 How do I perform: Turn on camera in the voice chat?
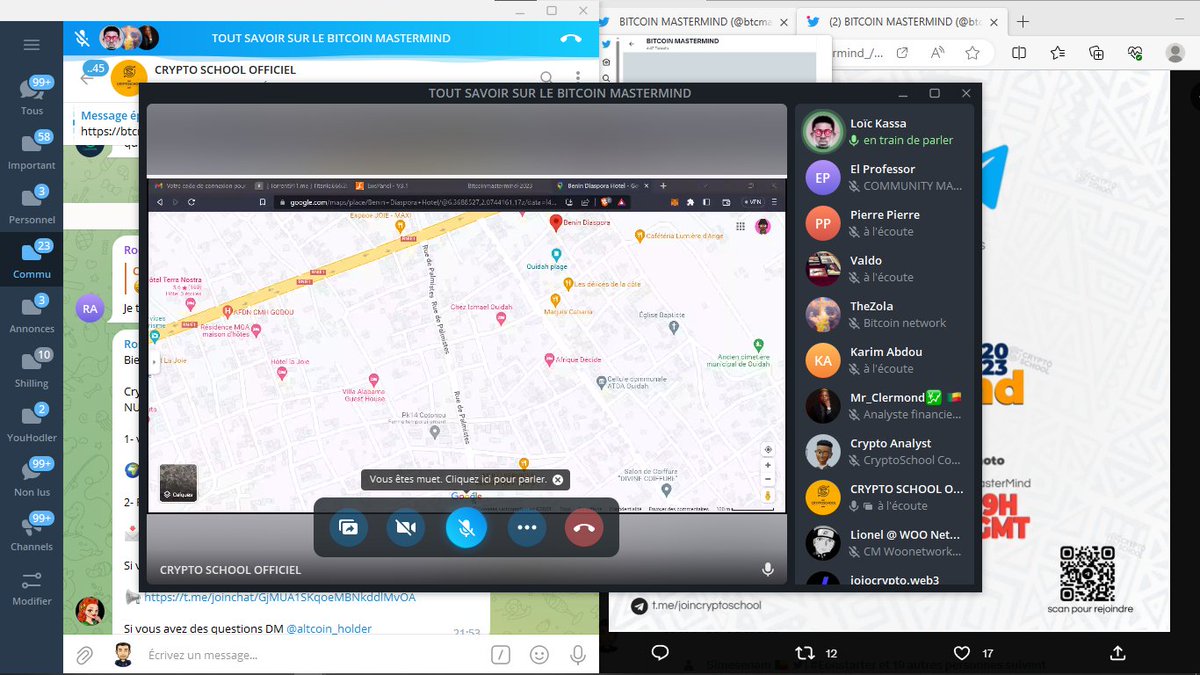tap(406, 527)
